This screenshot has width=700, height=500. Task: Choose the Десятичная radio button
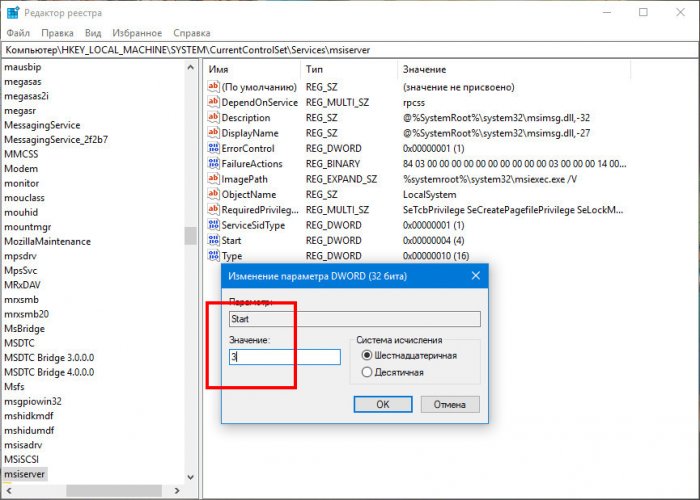[367, 372]
